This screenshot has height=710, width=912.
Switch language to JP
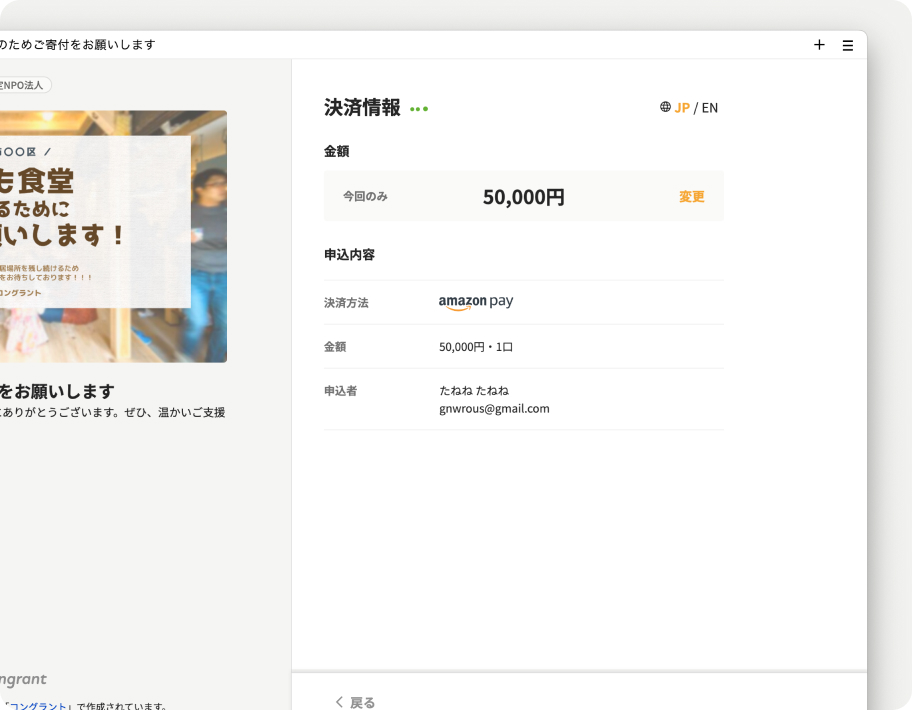click(682, 108)
